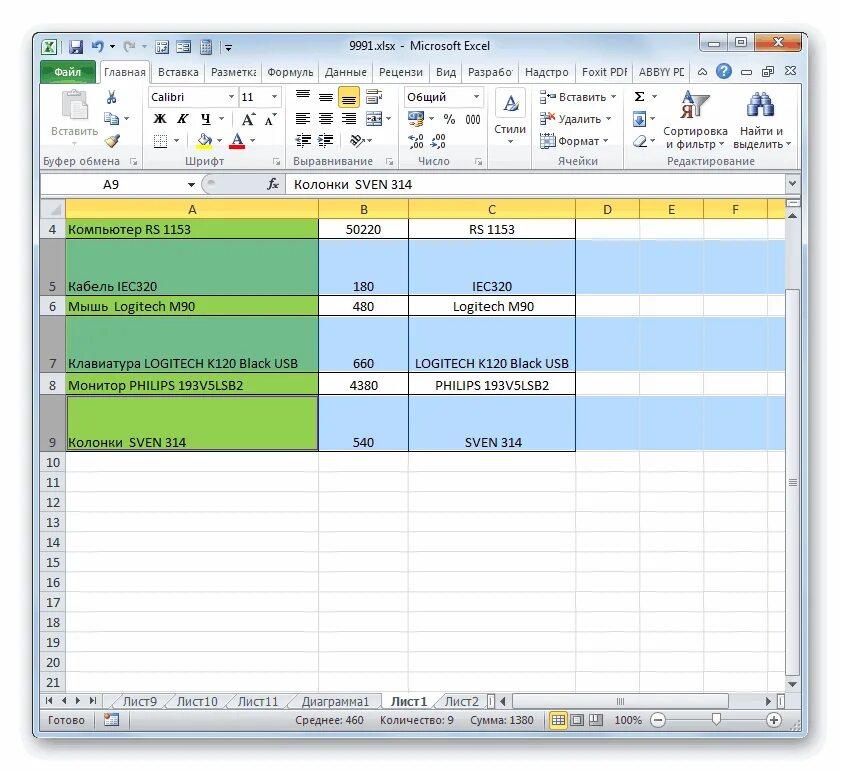Increase indent icon
Screen dimensions: 841x771
326,141
